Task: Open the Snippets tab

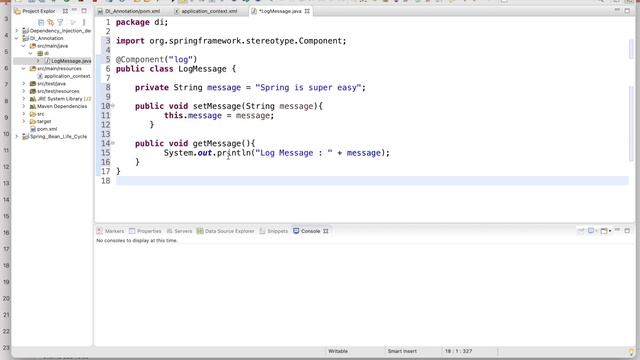Action: [x=273, y=231]
